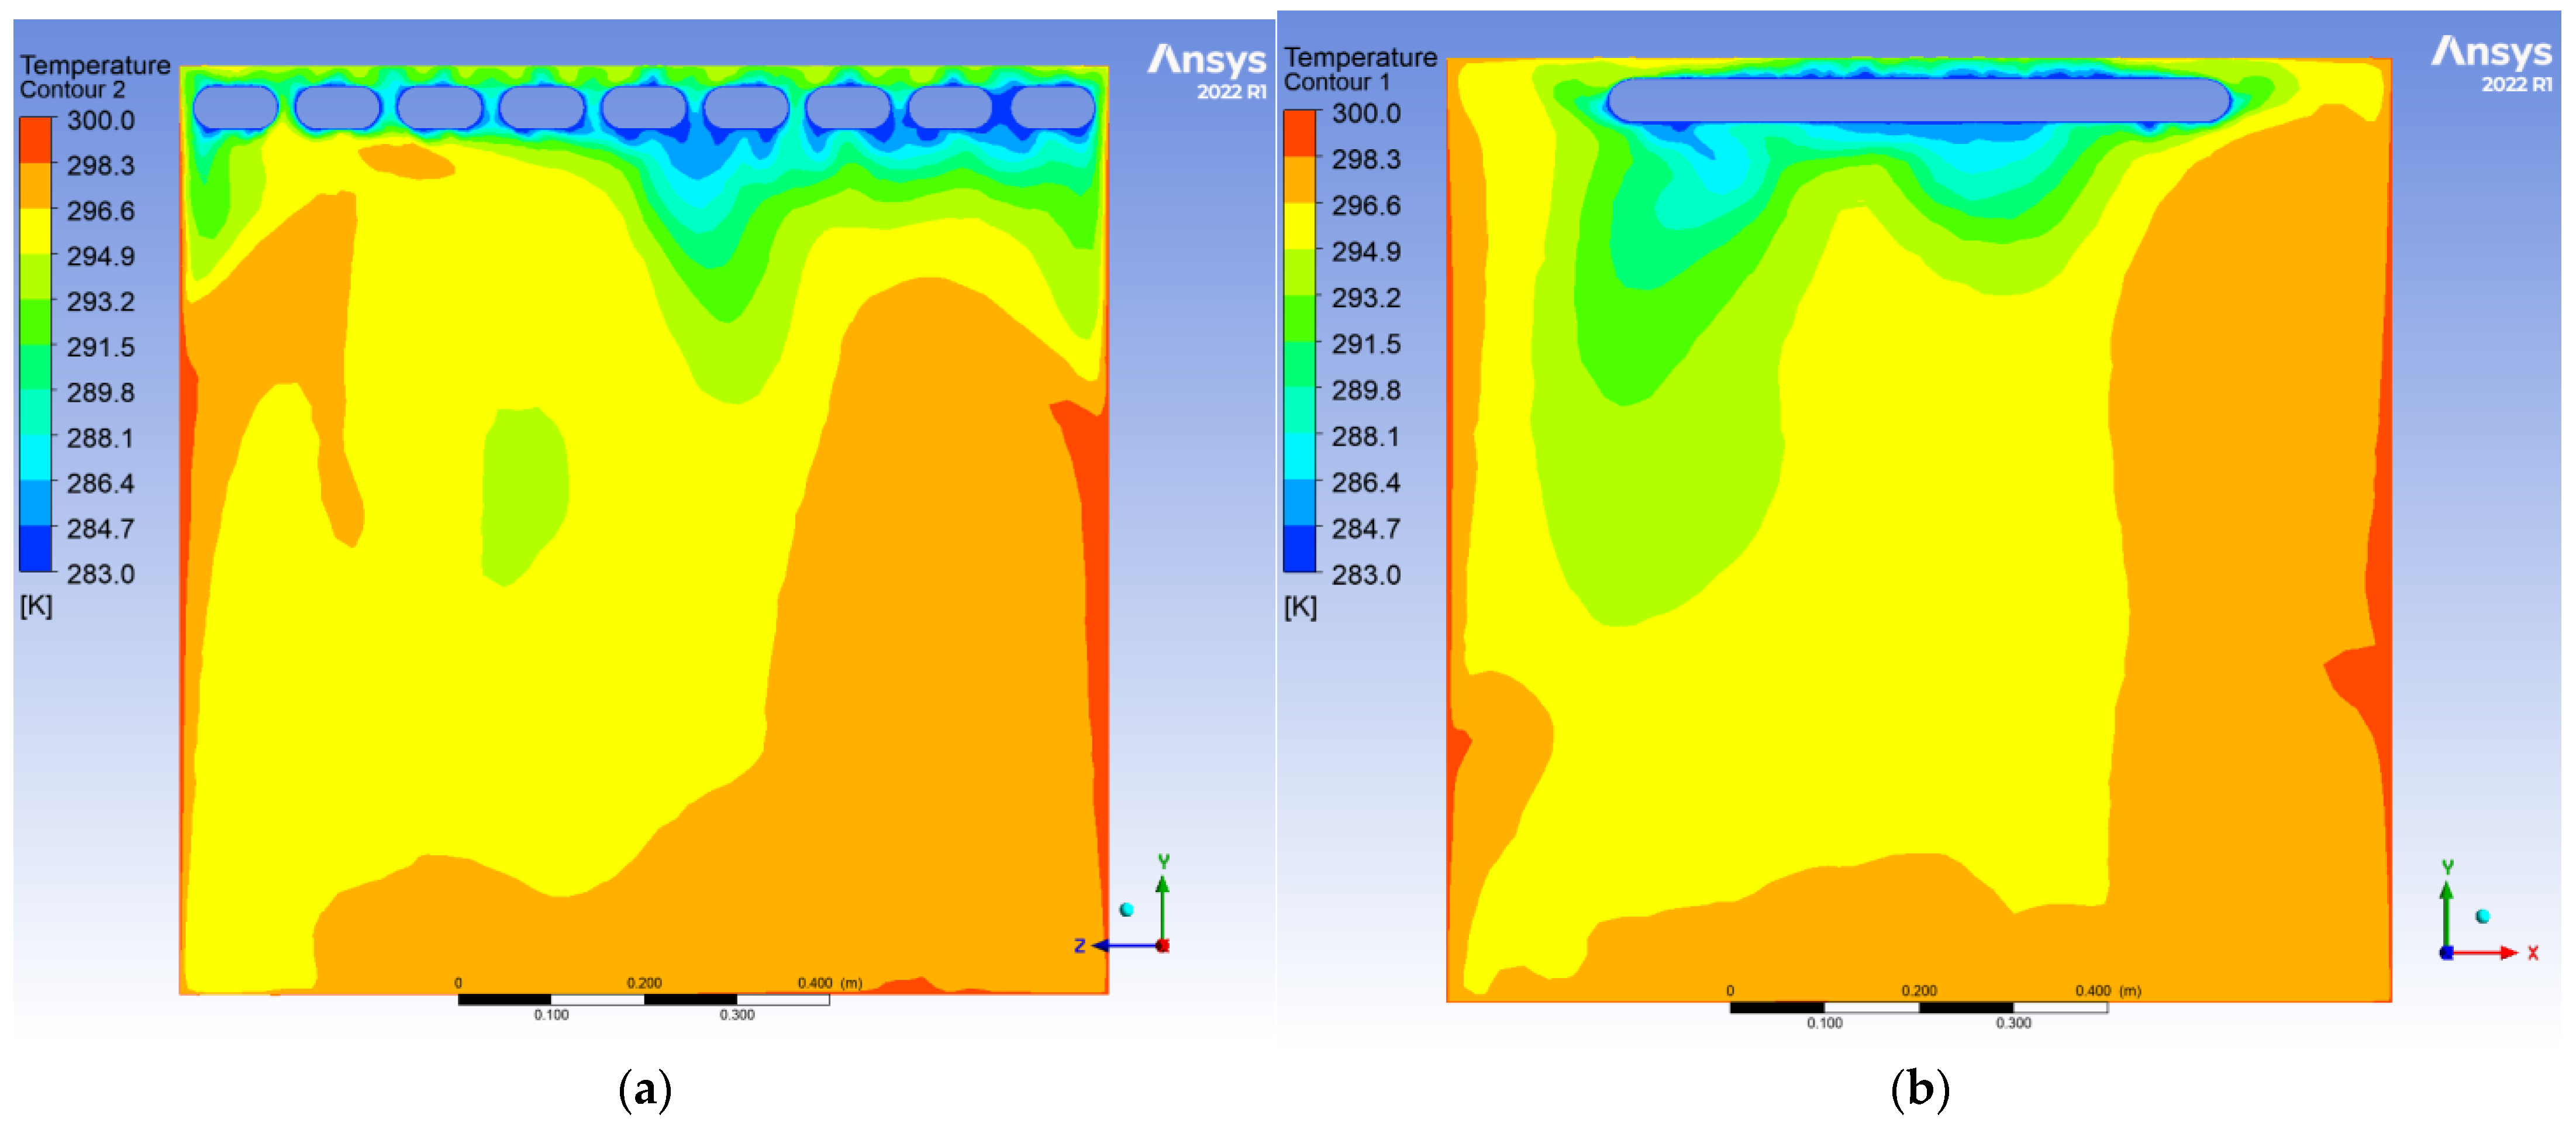Click the 'Temperature Contour 2' title
Screen dimensions: 2576x1129
coord(94,77)
